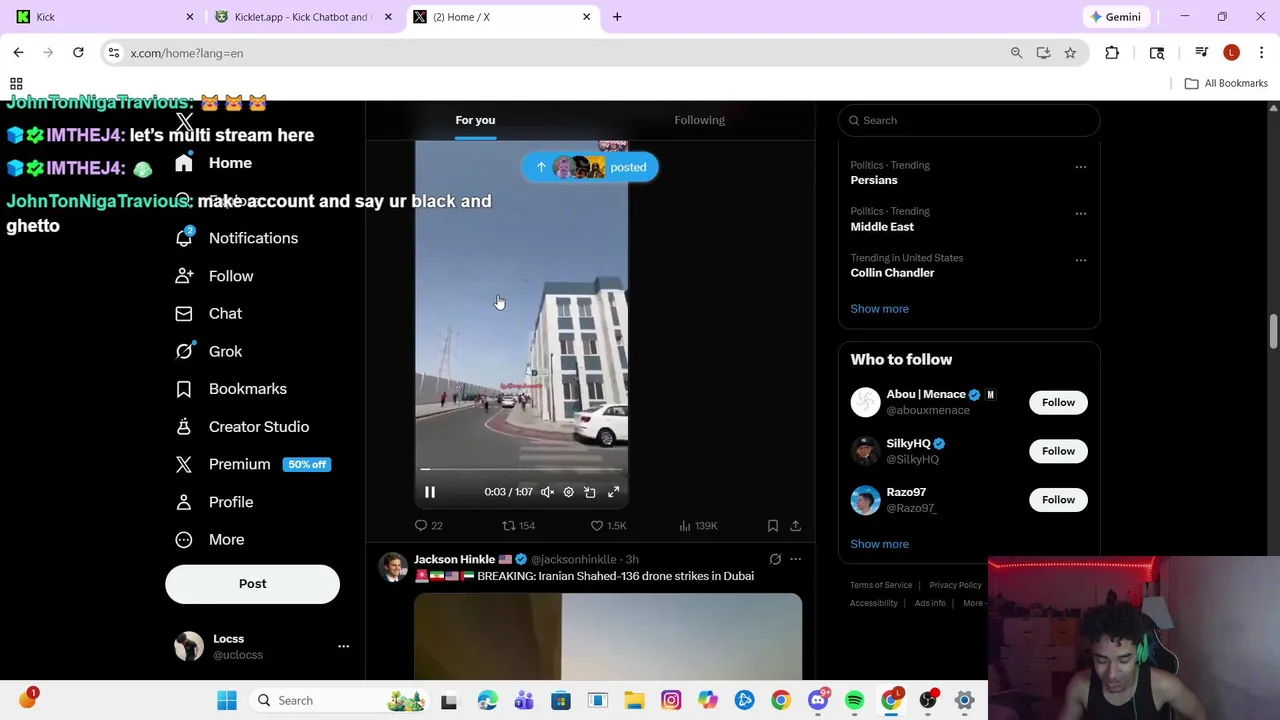
Task: Open Chat in the X sidebar
Action: [x=208, y=314]
